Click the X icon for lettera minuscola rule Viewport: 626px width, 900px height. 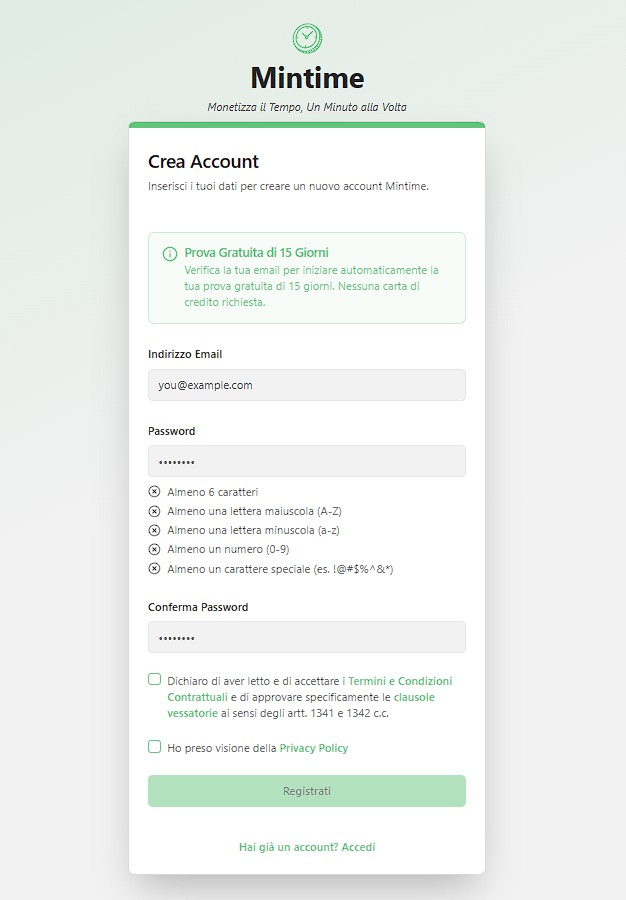[x=154, y=530]
